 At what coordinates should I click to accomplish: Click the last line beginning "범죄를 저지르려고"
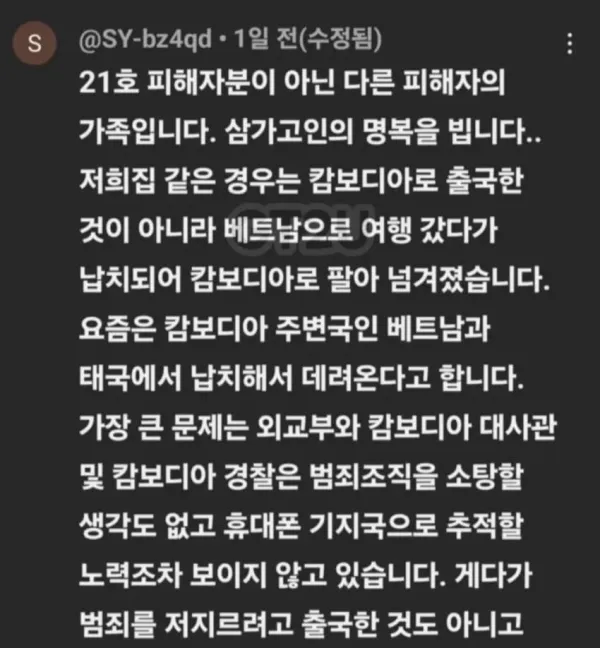click(x=301, y=624)
